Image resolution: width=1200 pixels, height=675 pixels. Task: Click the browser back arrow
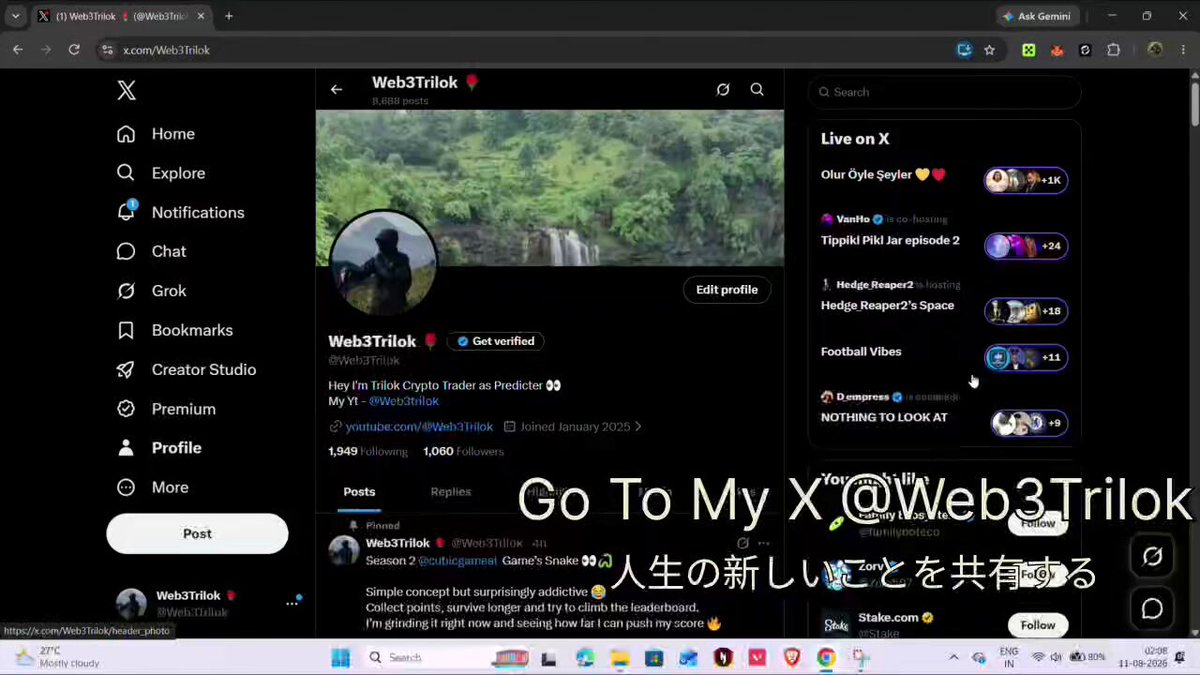pos(18,49)
